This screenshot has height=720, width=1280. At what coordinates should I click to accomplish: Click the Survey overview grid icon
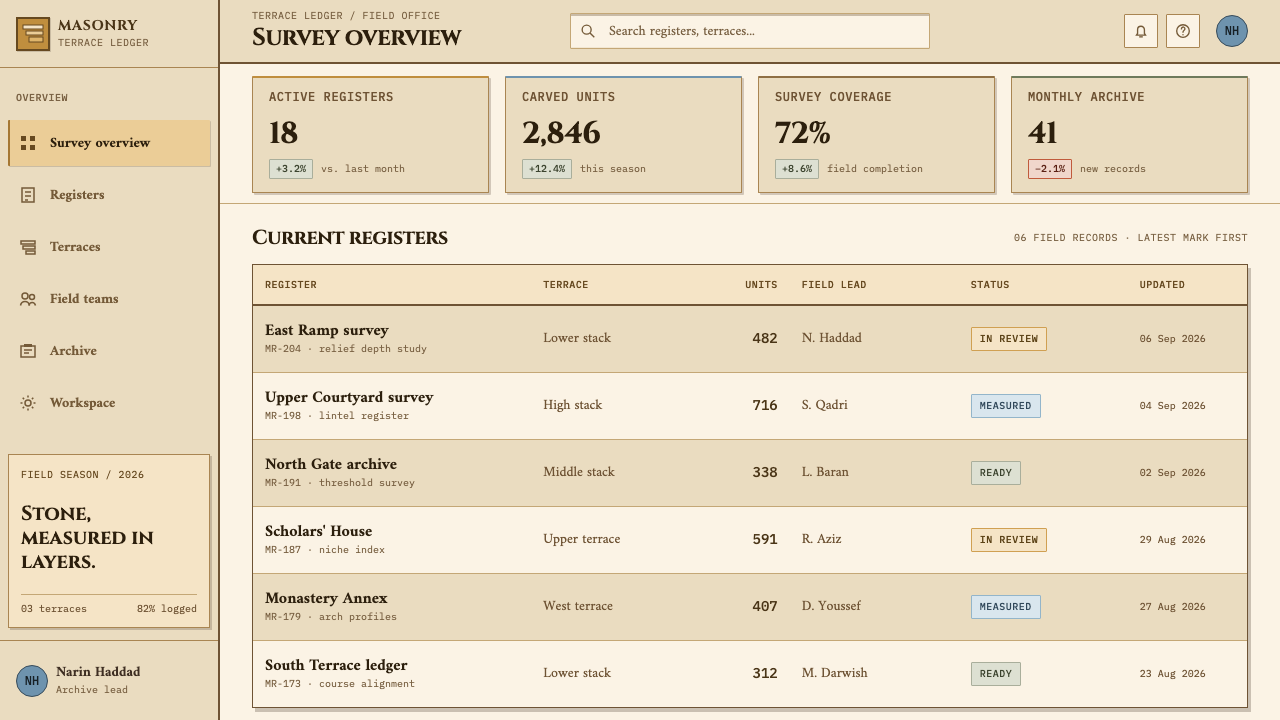(28, 143)
